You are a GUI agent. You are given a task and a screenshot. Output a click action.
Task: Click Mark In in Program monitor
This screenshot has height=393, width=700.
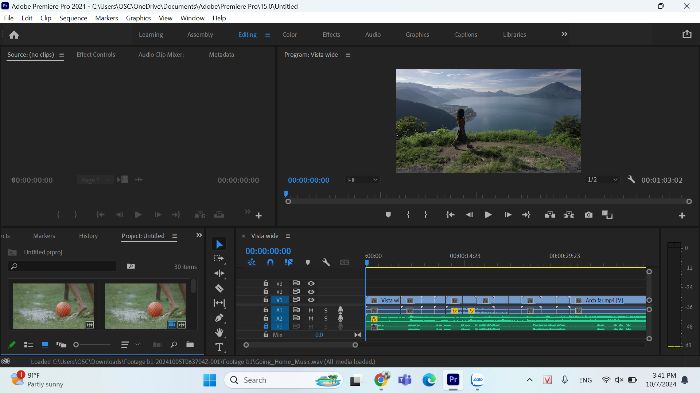point(408,215)
